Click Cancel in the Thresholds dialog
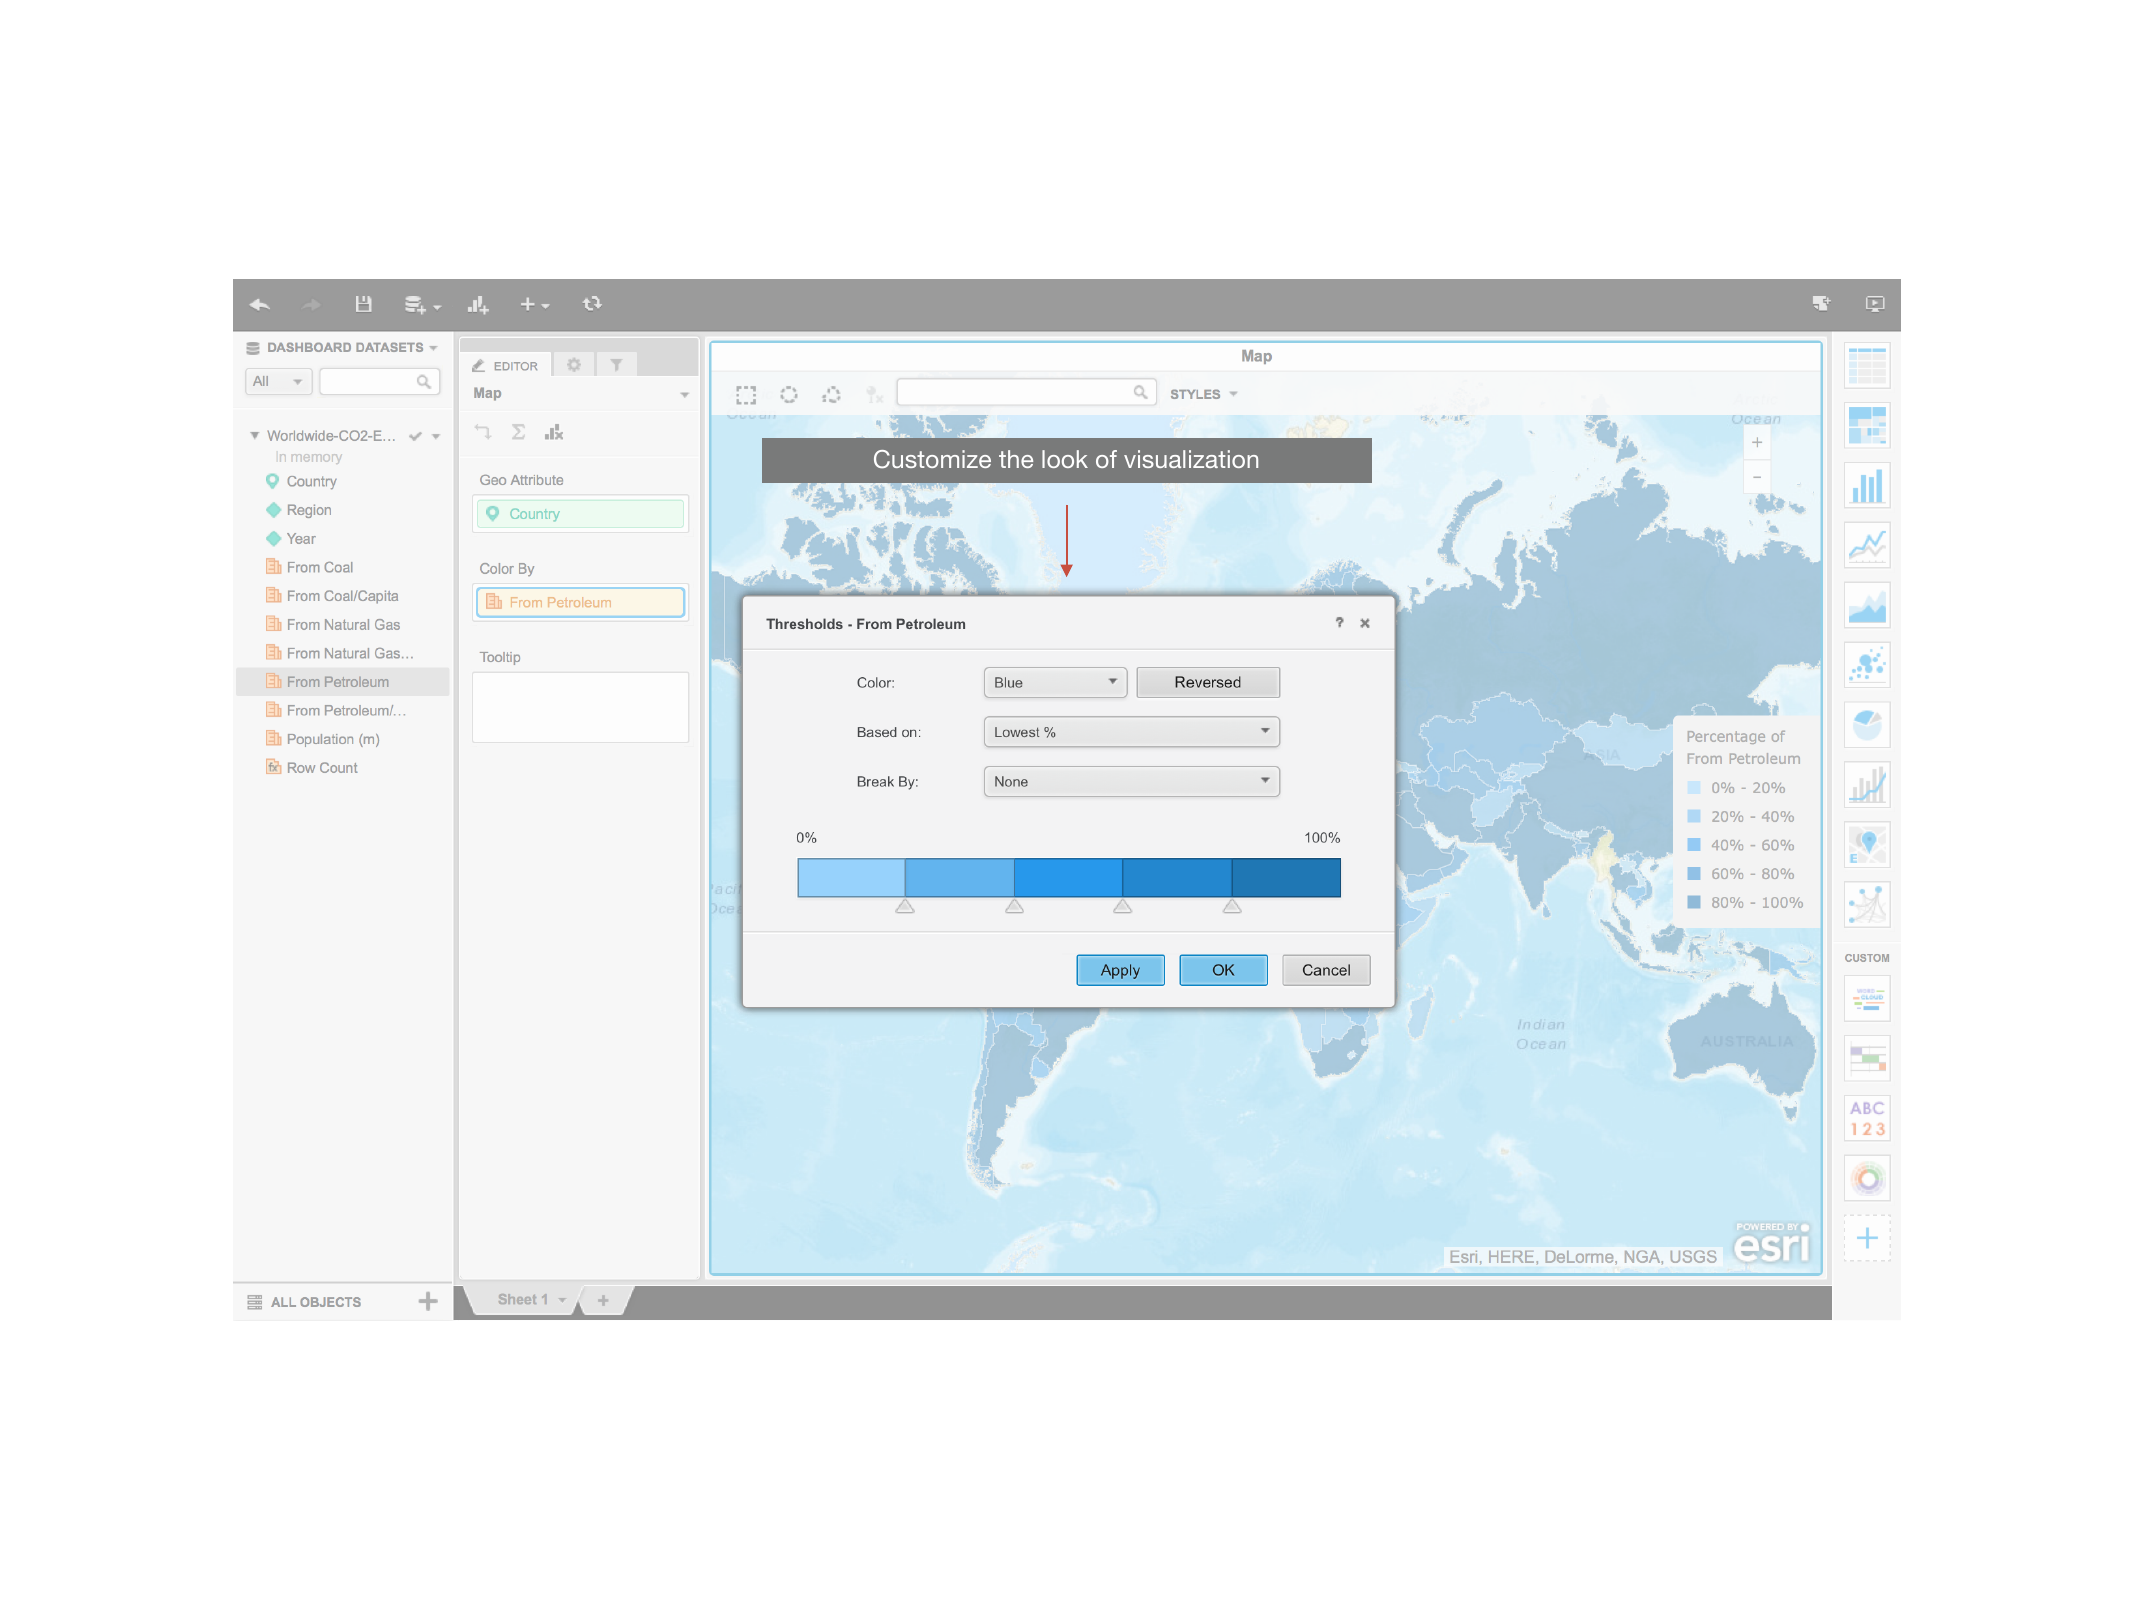2134x1600 pixels. [x=1326, y=970]
